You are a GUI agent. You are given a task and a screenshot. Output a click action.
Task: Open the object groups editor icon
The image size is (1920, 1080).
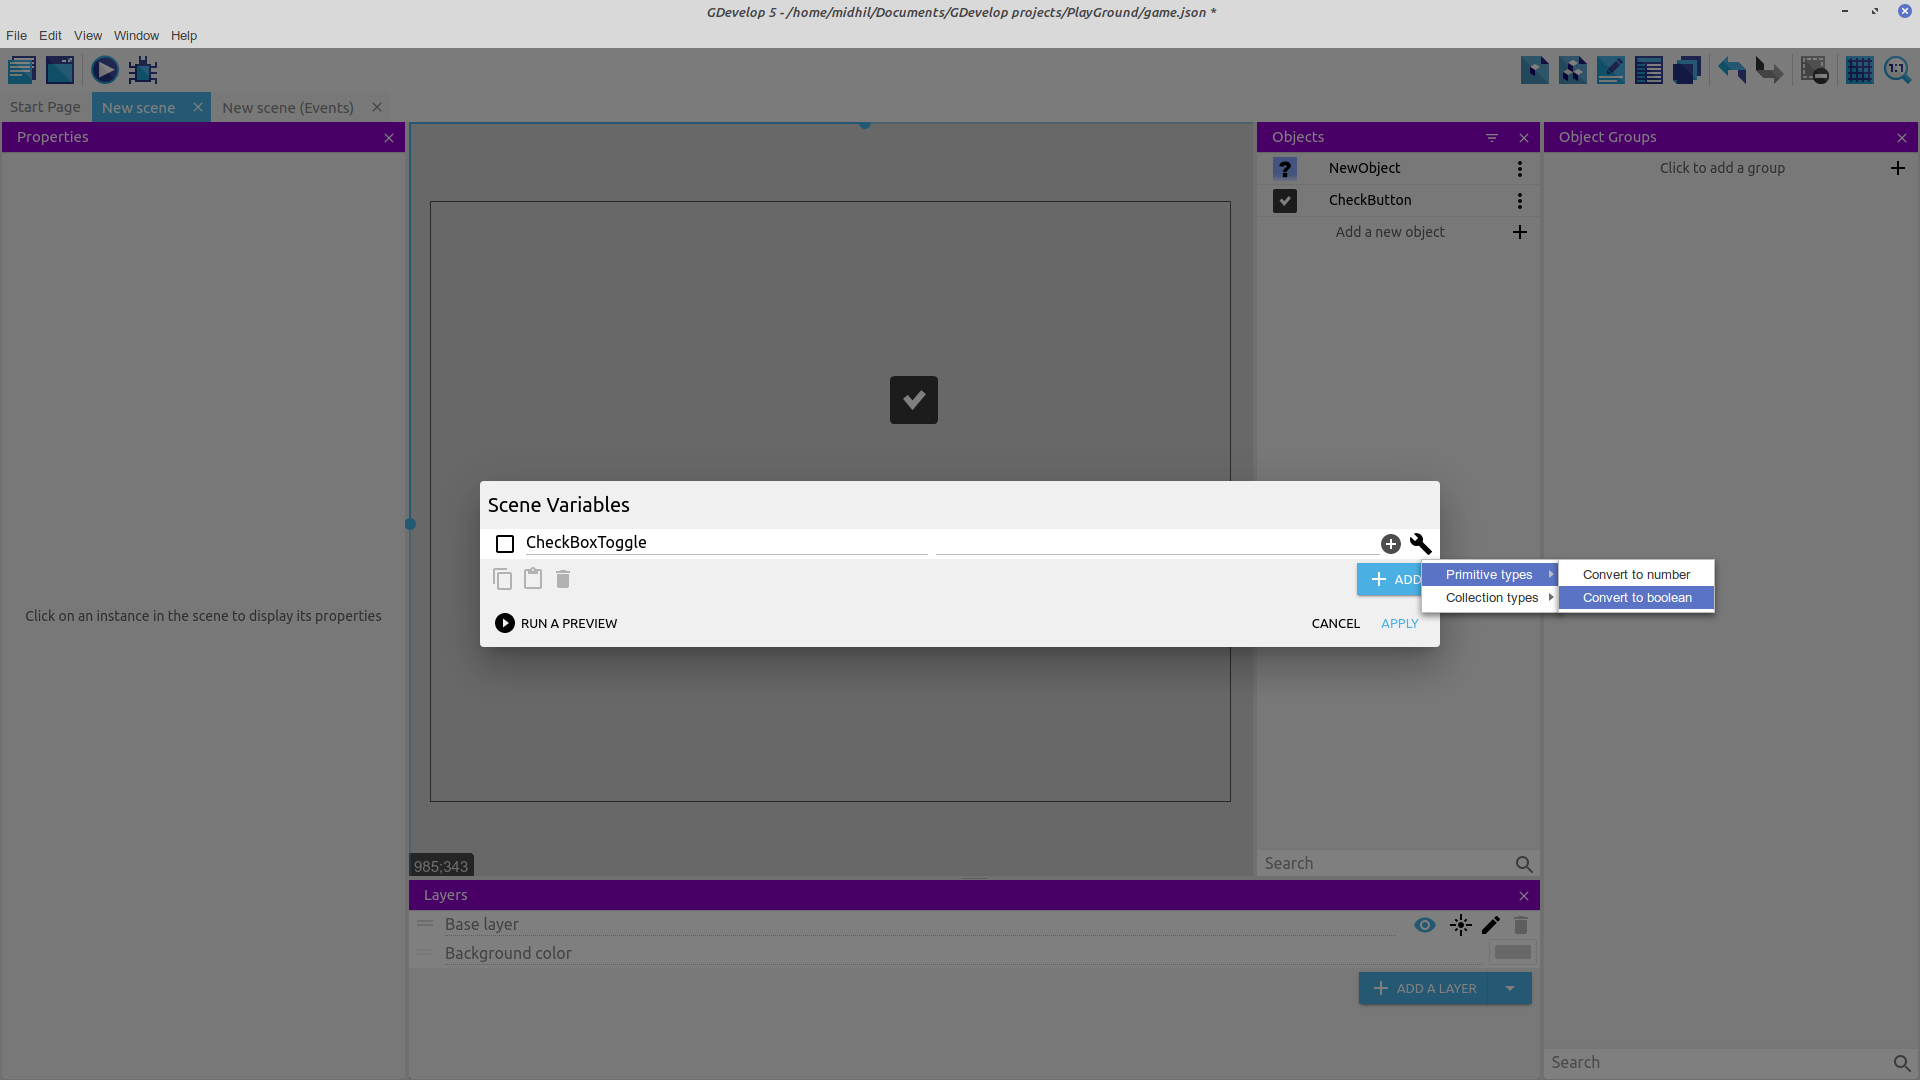coord(1572,70)
